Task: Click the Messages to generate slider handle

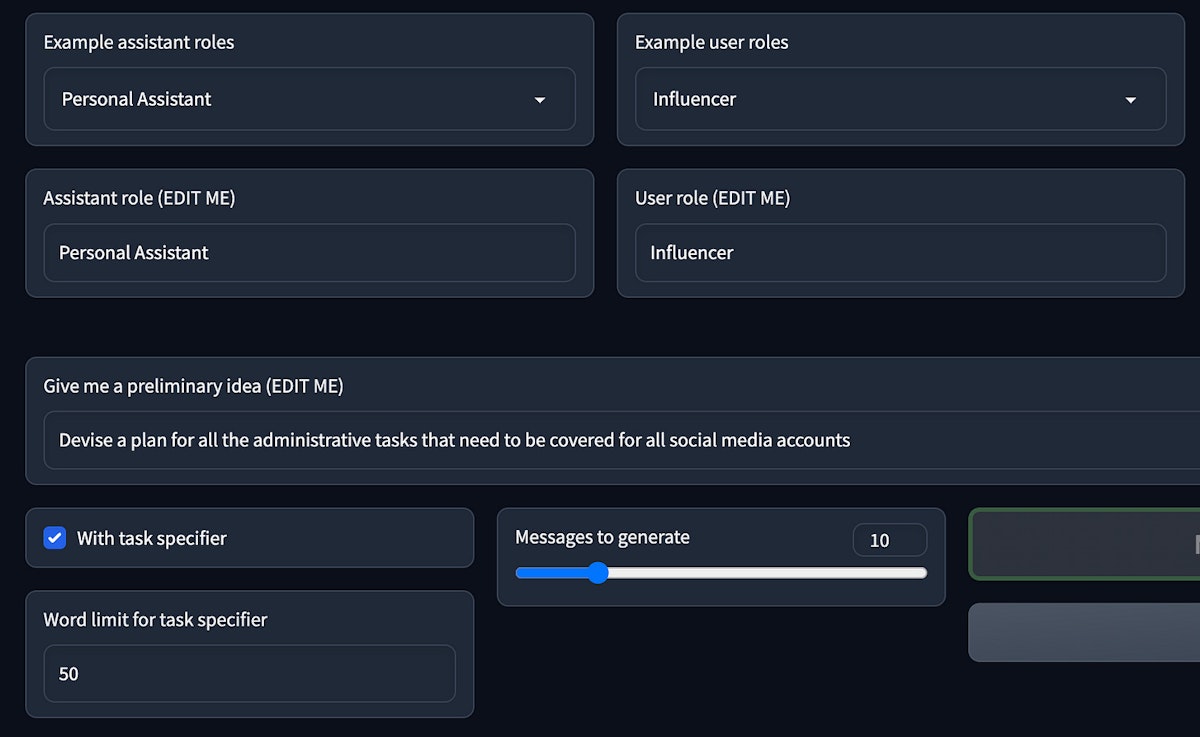Action: (598, 573)
